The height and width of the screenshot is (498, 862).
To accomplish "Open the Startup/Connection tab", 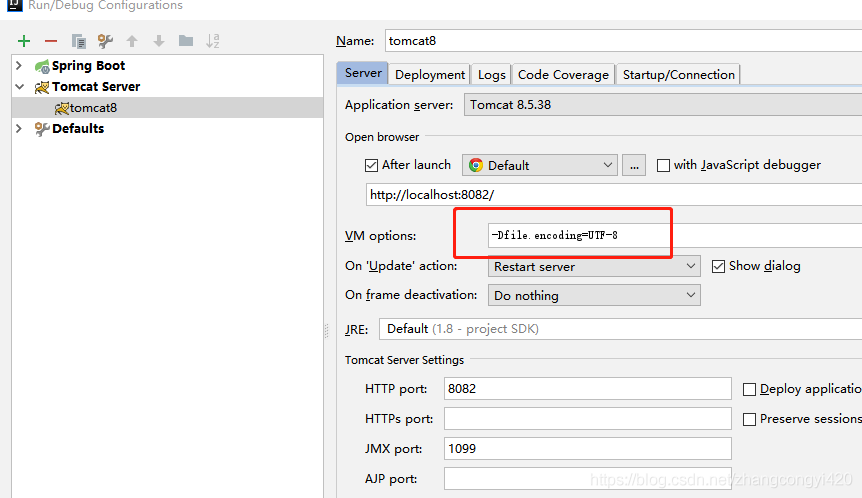I will click(x=678, y=75).
